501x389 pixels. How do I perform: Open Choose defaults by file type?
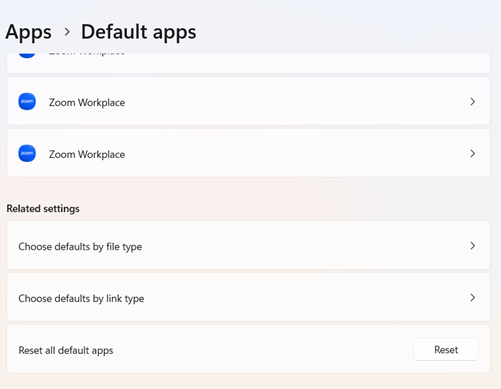click(x=248, y=245)
